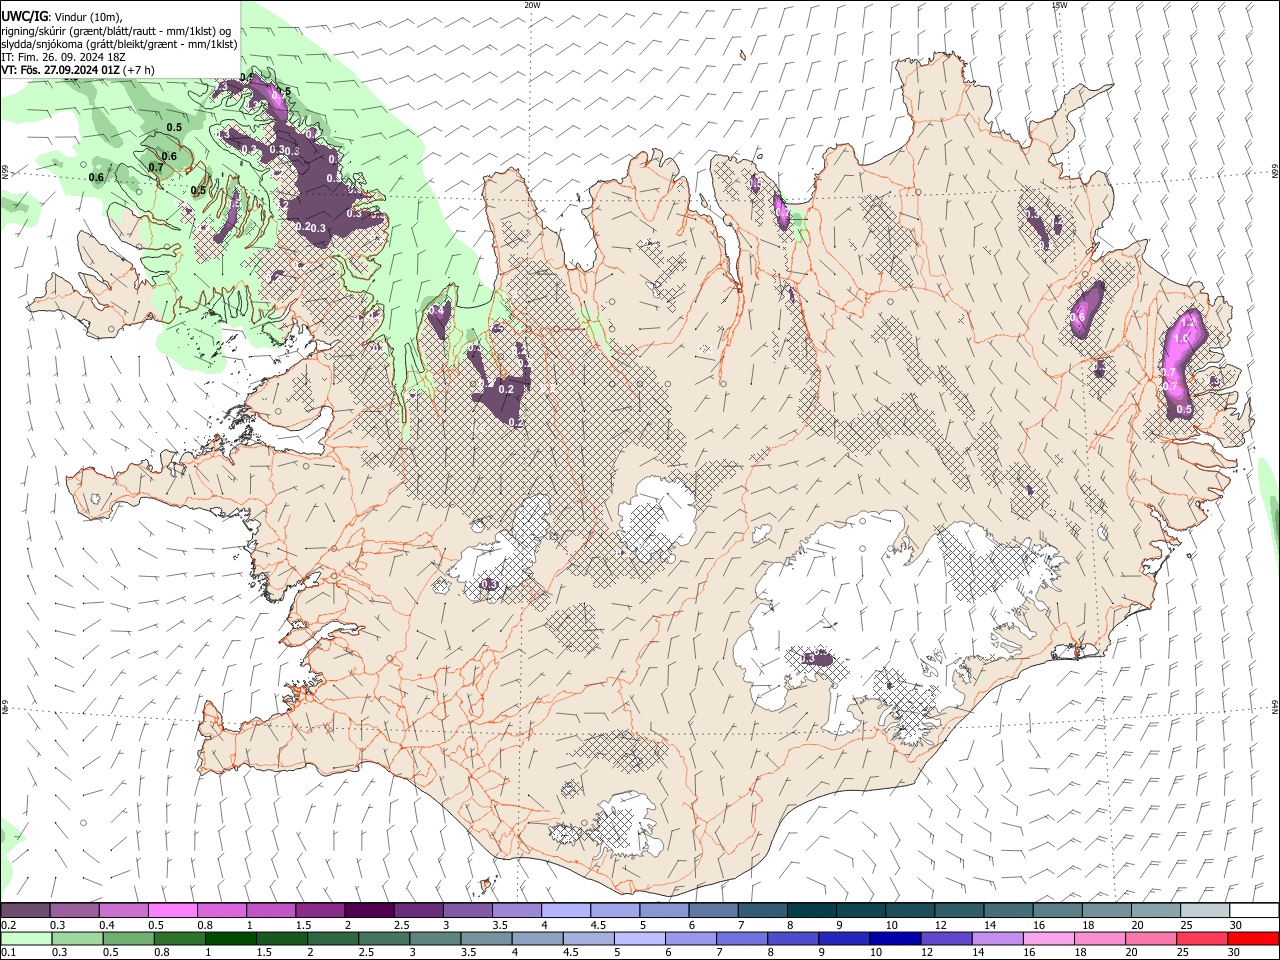
Task: Click the 'rigning/skúrir' description line in header
Action: click(x=116, y=31)
